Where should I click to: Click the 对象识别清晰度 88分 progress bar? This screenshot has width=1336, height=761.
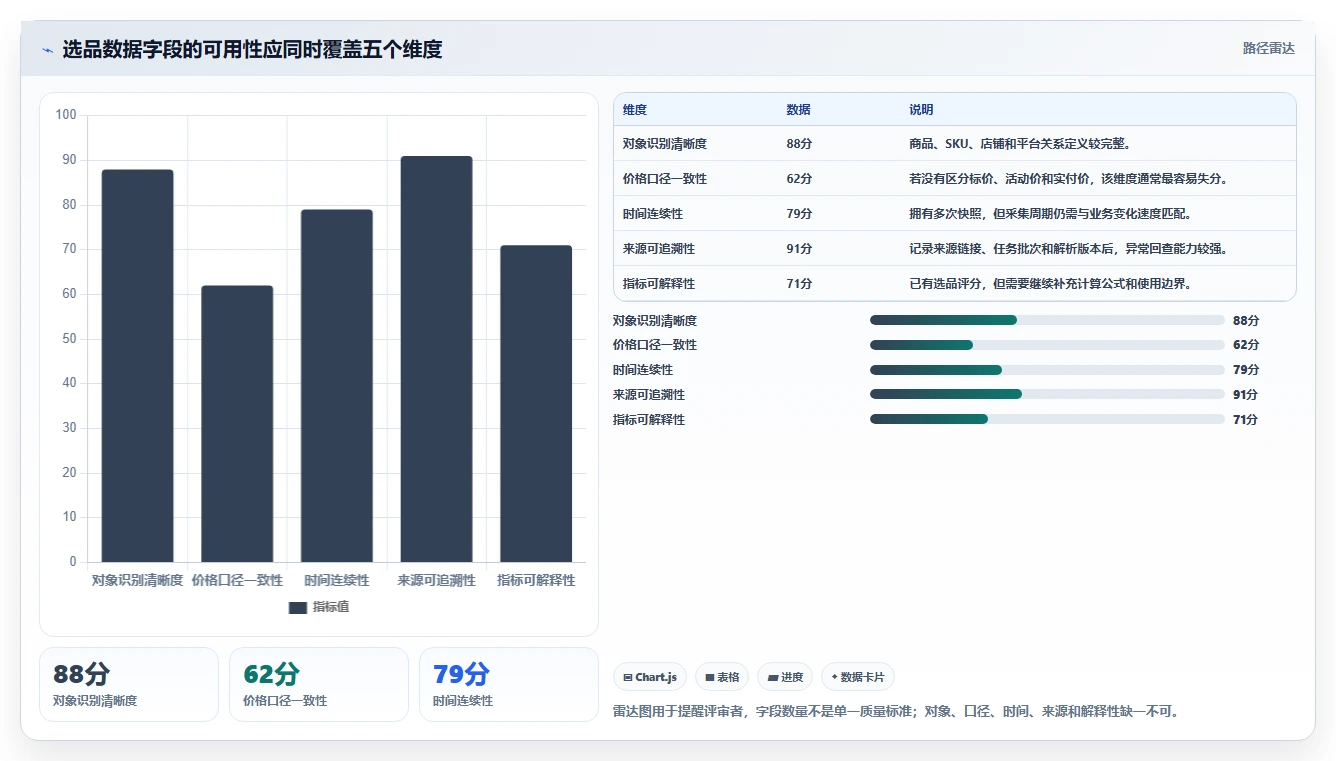[1047, 320]
